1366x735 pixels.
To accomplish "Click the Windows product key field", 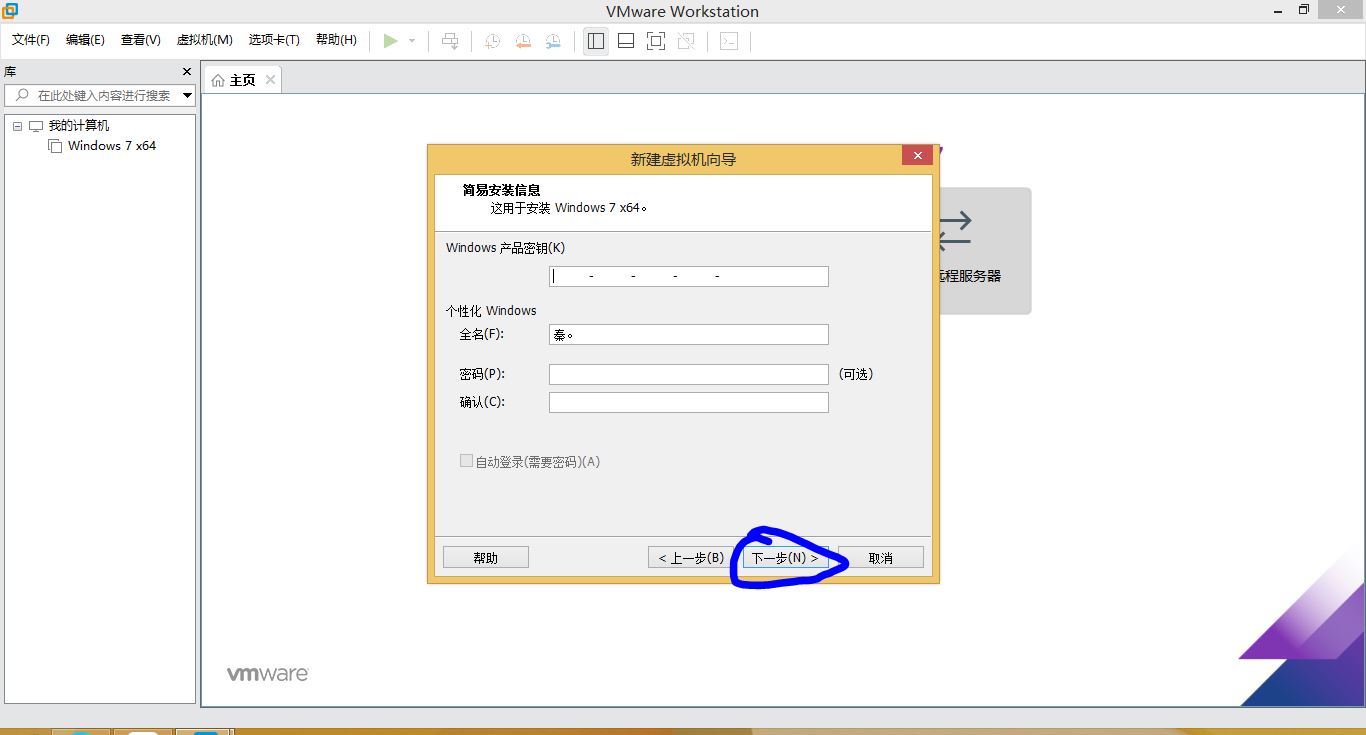I will coord(688,276).
